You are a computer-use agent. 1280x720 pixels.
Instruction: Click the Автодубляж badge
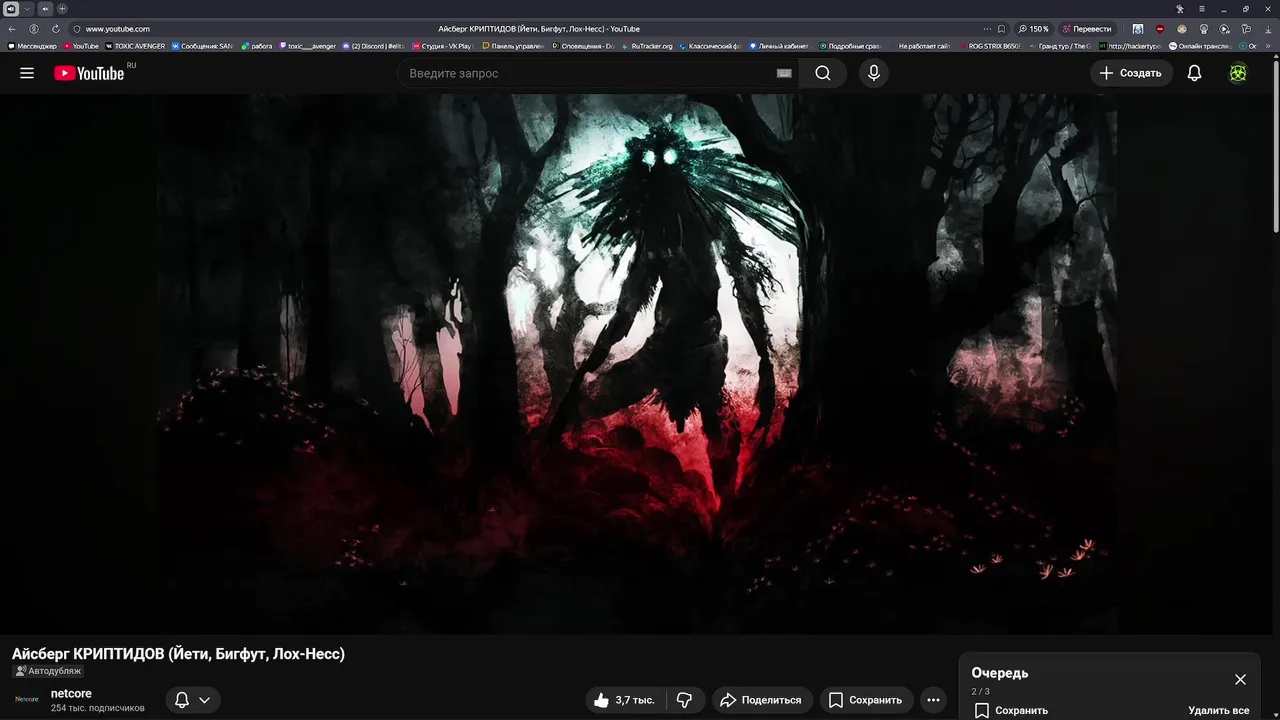pos(48,671)
